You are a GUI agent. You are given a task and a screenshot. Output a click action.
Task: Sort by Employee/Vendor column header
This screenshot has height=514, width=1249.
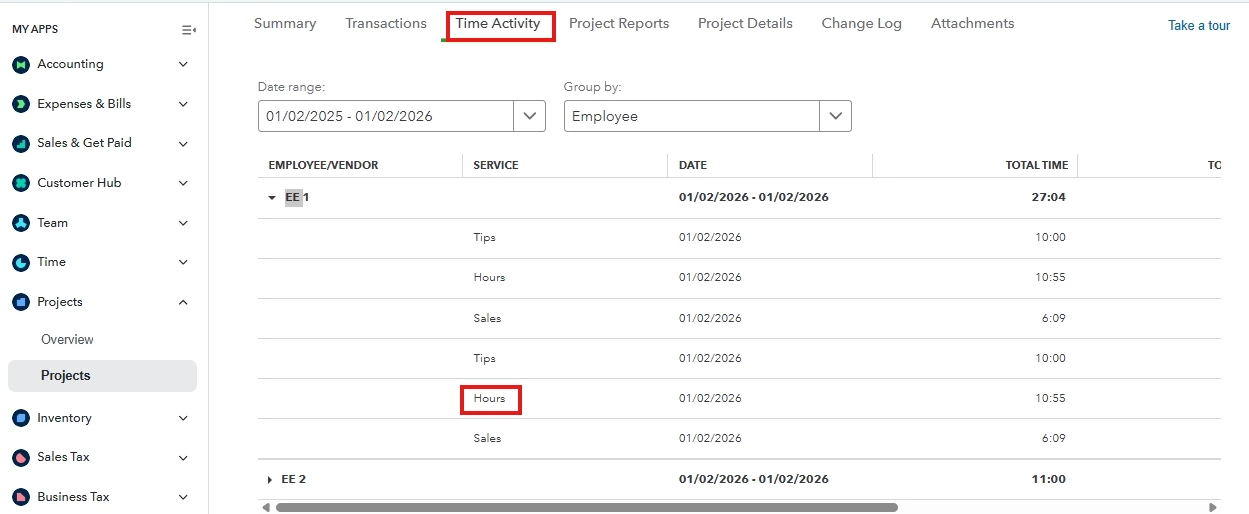pyautogui.click(x=323, y=165)
